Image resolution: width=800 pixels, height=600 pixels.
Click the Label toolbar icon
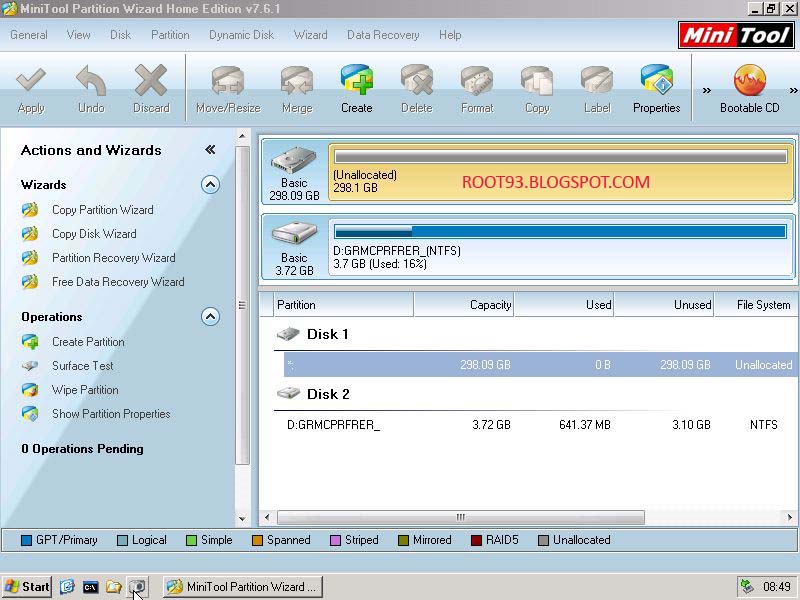(597, 81)
